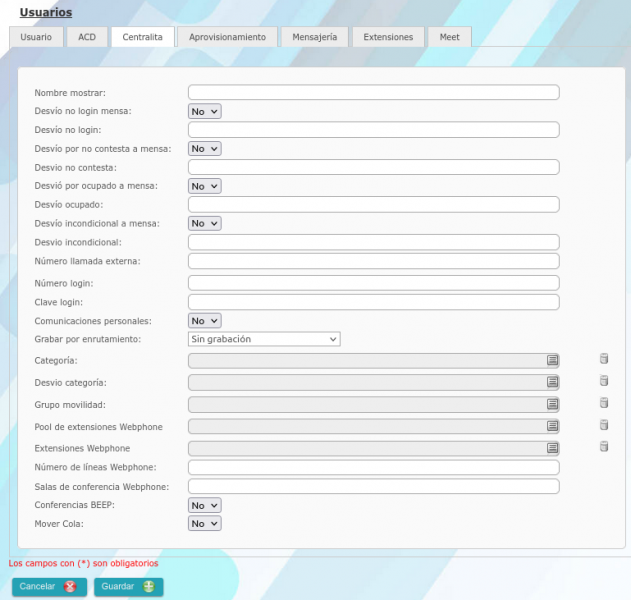Open Pool de extensiones Webphone list icon
631x600 pixels.
click(552, 427)
